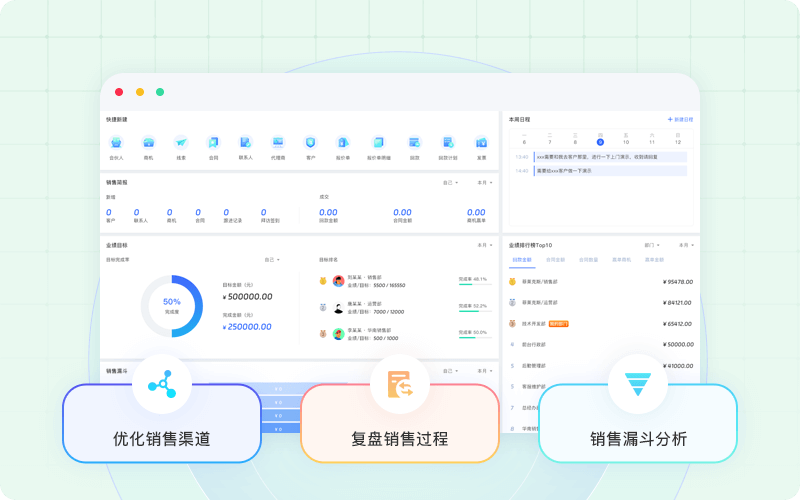Open the 商机 quick-create icon
The width and height of the screenshot is (800, 500).
click(x=148, y=143)
